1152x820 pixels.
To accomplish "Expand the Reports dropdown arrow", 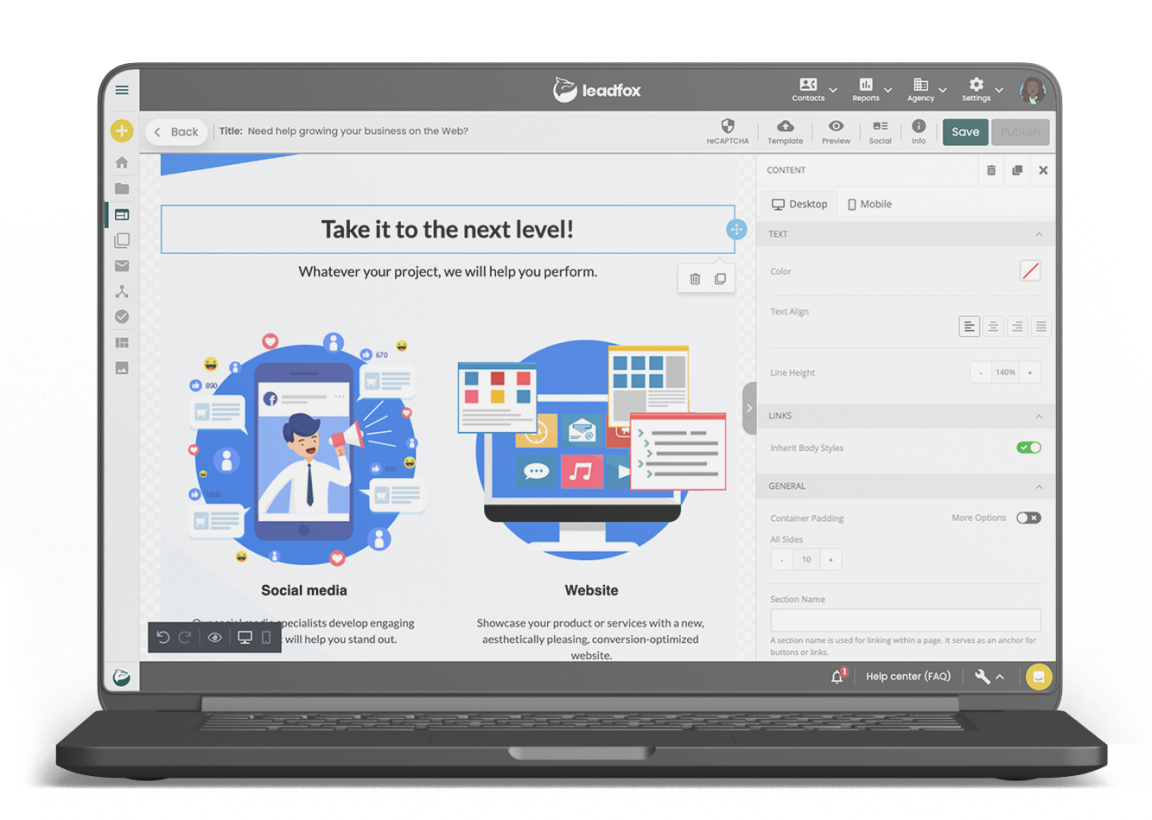I will click(888, 90).
